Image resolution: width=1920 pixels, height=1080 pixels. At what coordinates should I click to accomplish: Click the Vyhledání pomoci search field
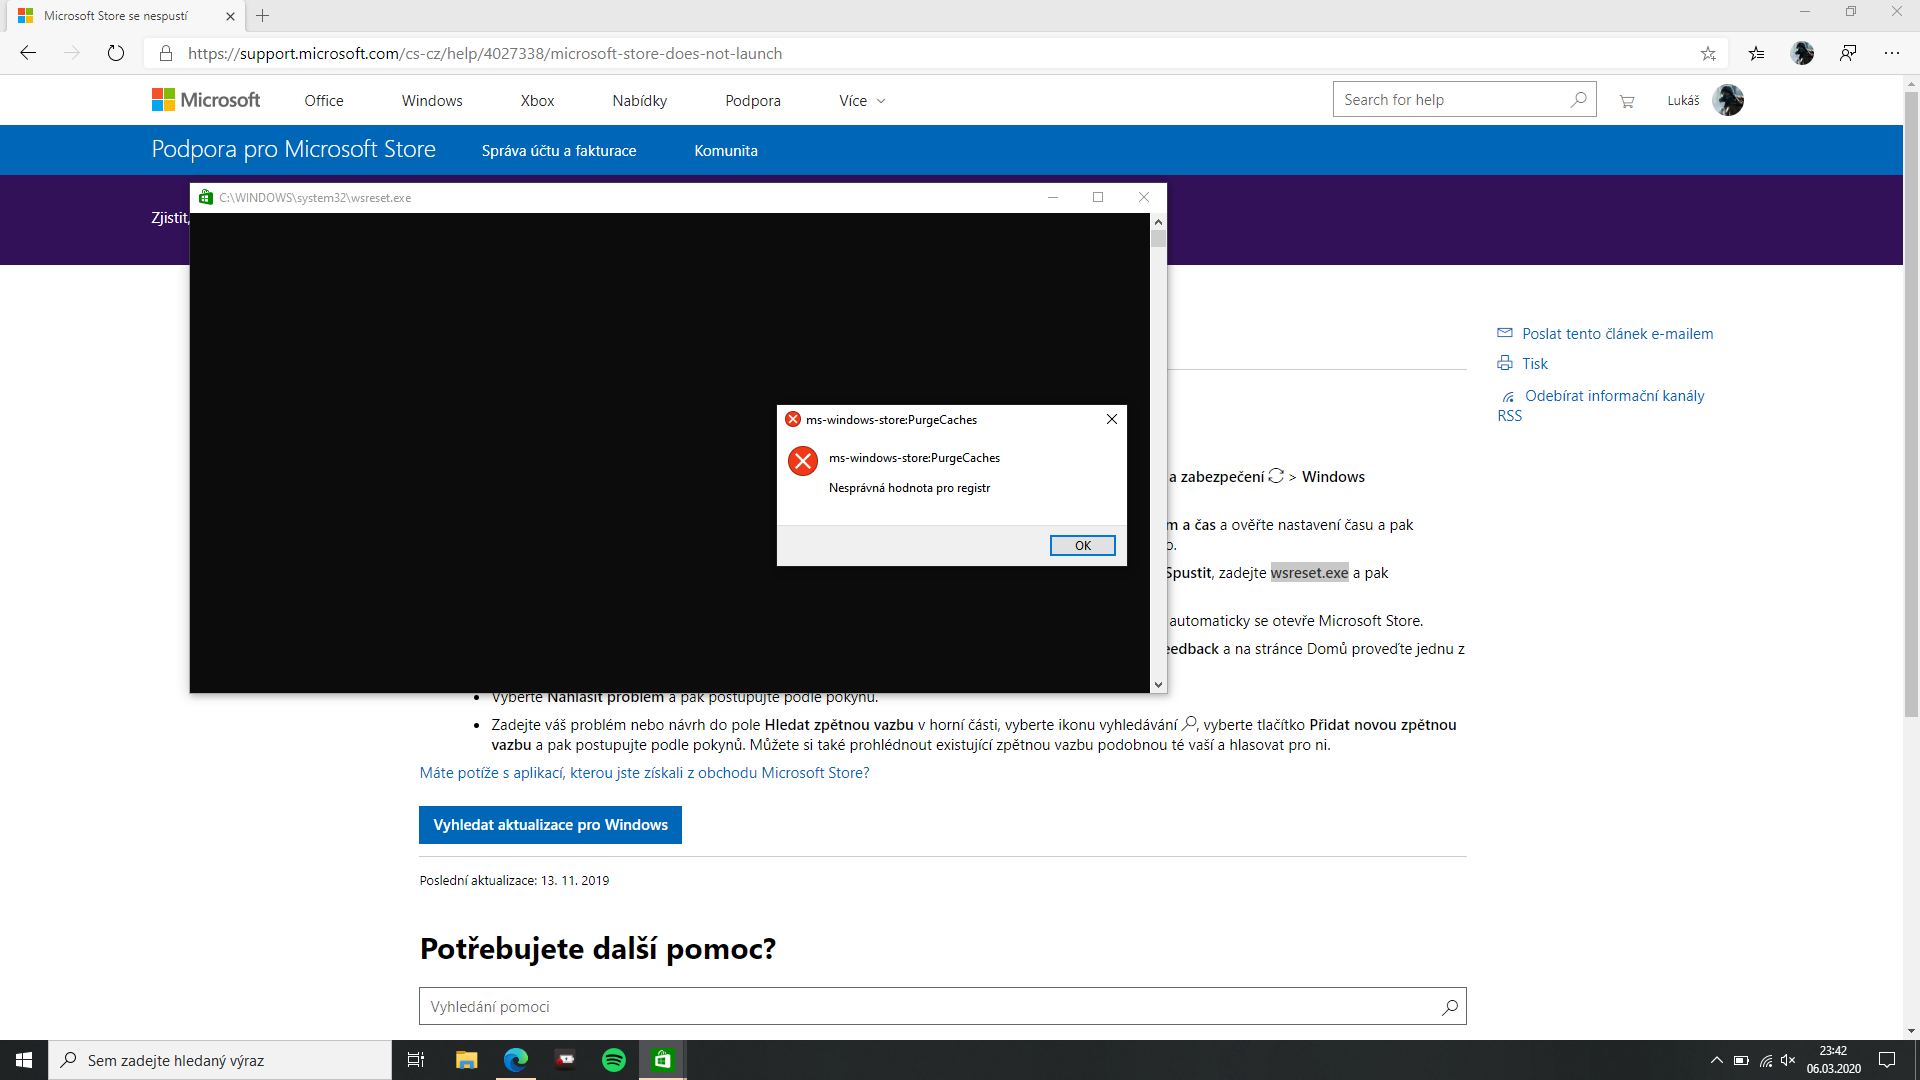point(930,1006)
